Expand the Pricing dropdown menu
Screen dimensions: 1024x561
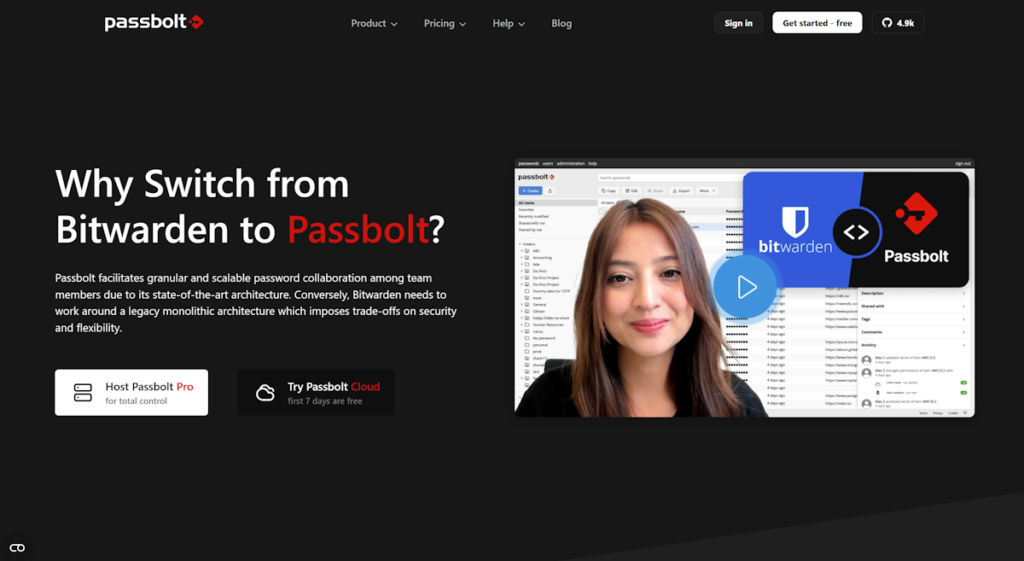tap(445, 23)
